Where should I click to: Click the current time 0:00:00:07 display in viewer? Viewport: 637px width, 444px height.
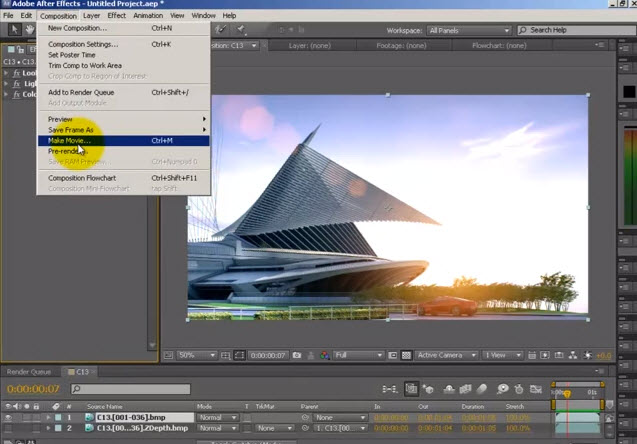268,355
